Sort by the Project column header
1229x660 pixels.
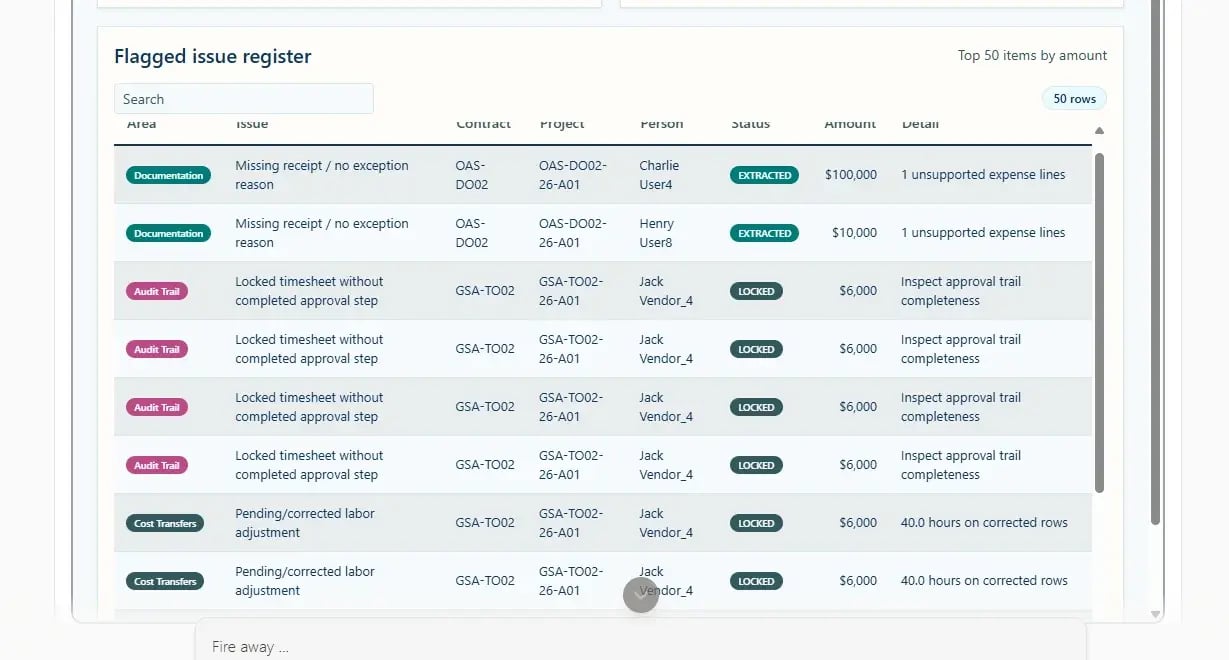(562, 124)
